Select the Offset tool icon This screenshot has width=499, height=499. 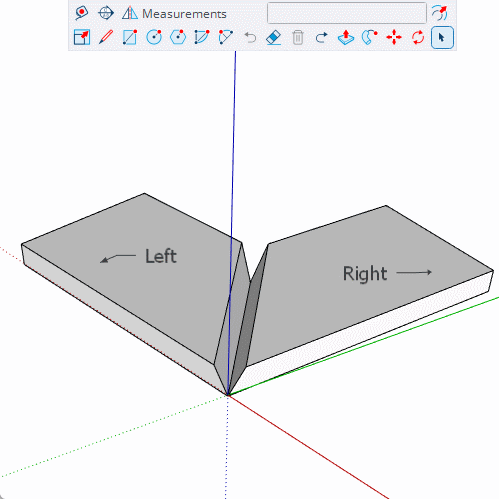[x=439, y=13]
